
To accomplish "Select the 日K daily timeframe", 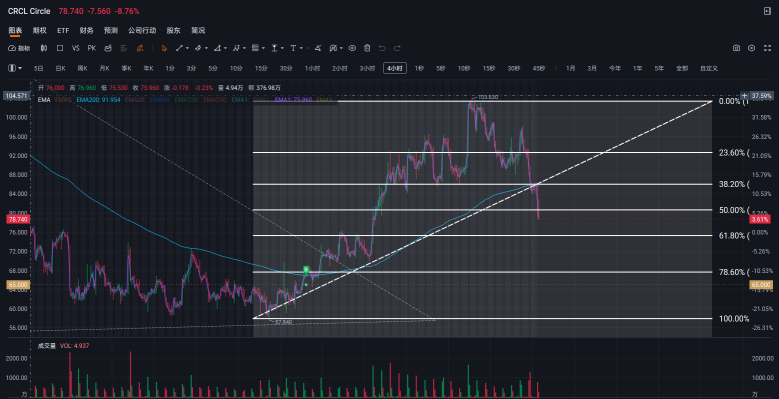I will (x=60, y=68).
